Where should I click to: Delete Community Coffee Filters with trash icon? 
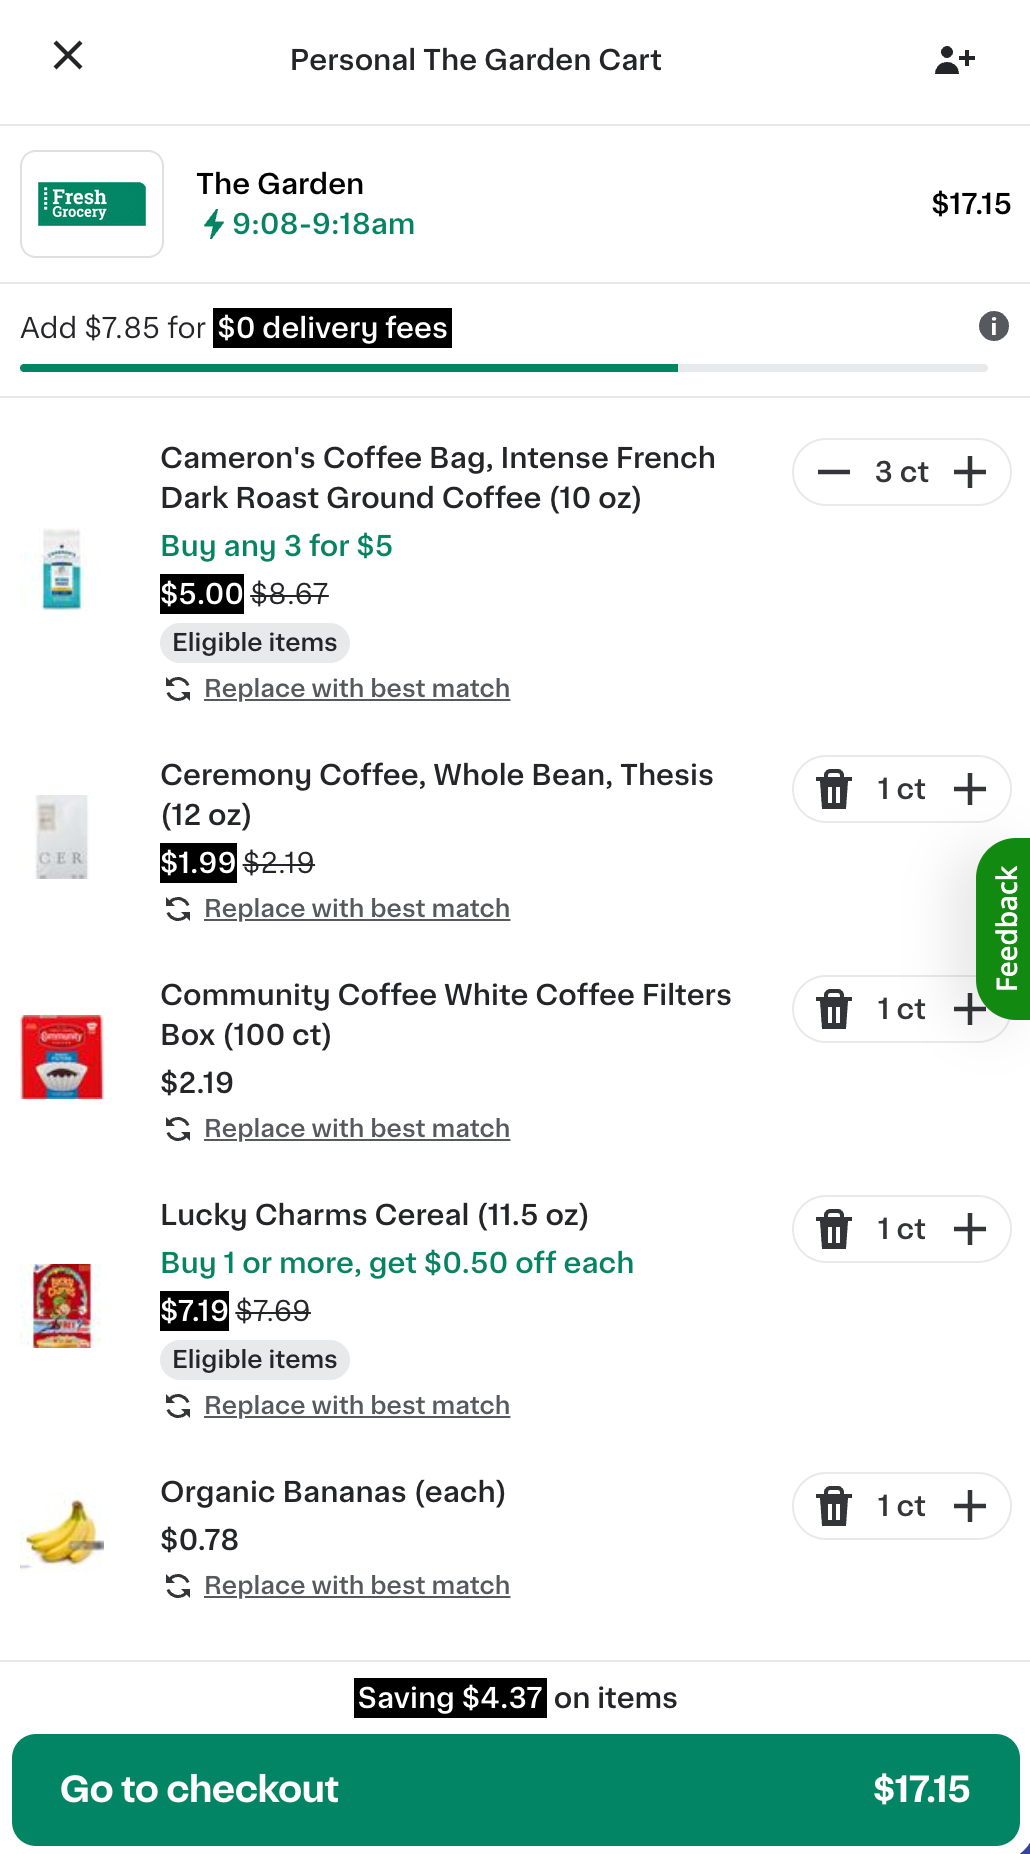tap(833, 1010)
